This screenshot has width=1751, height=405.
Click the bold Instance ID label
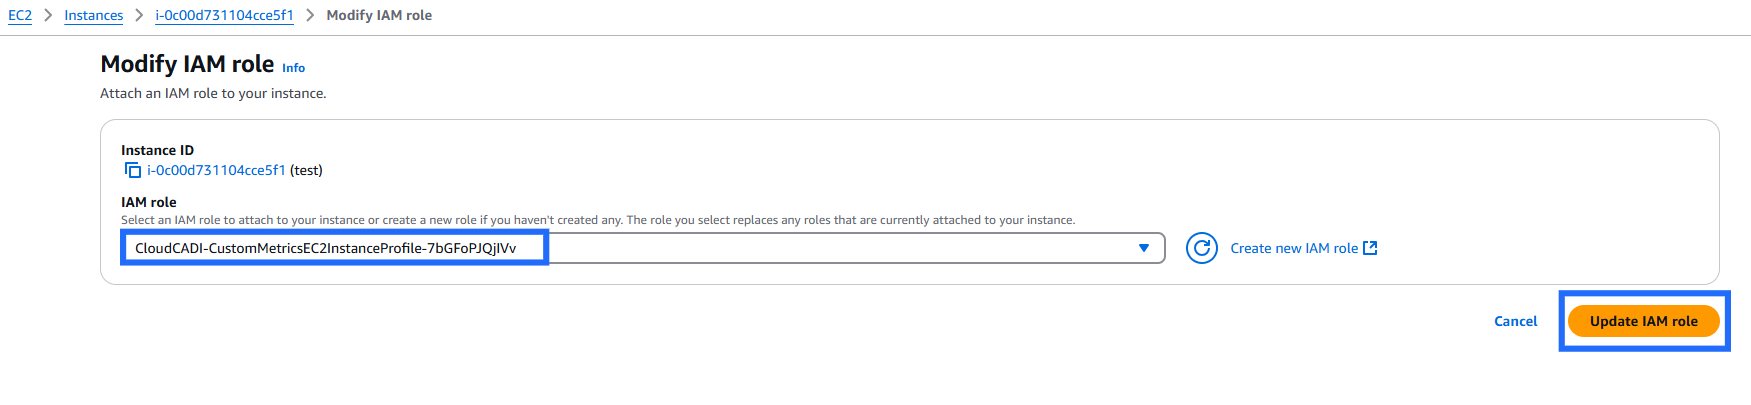coord(157,151)
